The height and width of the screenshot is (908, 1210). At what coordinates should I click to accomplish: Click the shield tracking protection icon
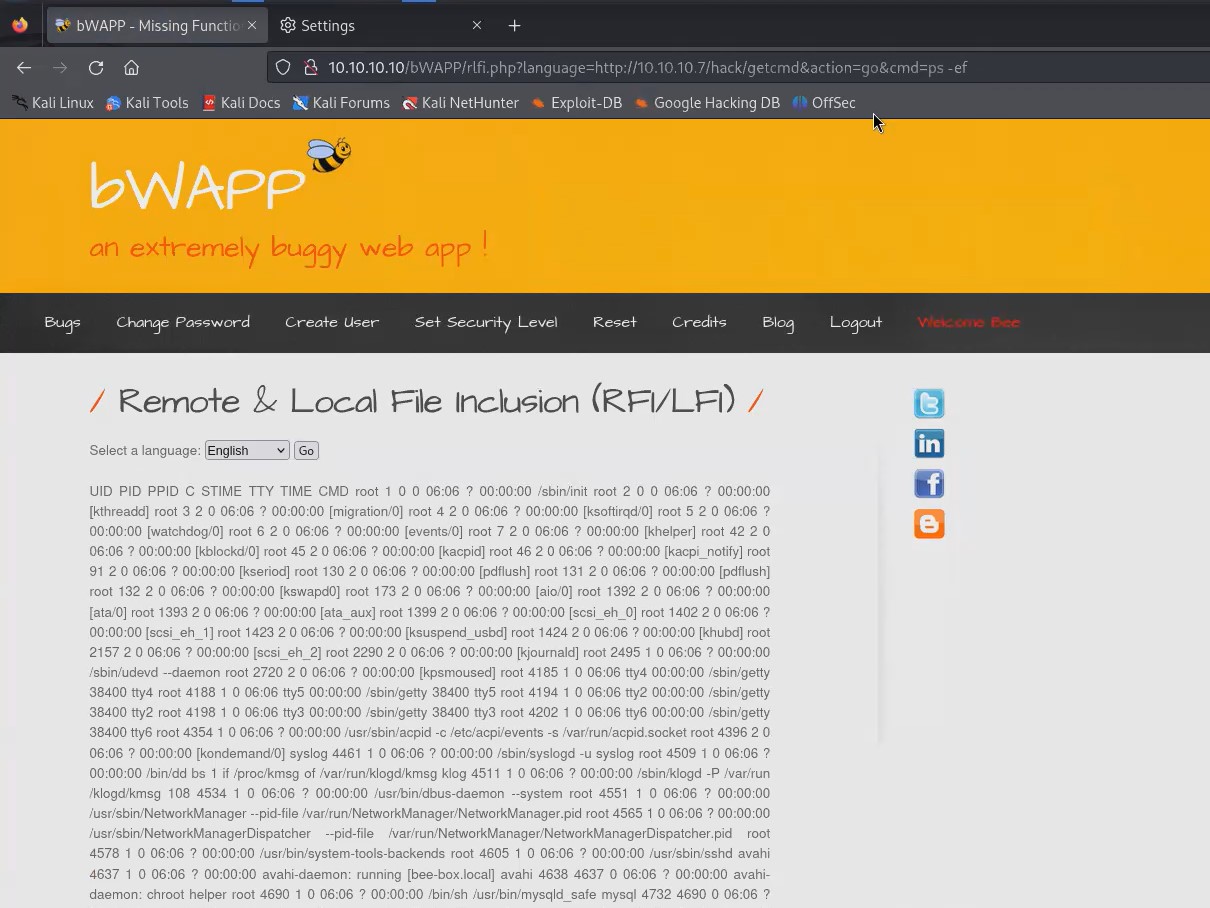point(283,68)
